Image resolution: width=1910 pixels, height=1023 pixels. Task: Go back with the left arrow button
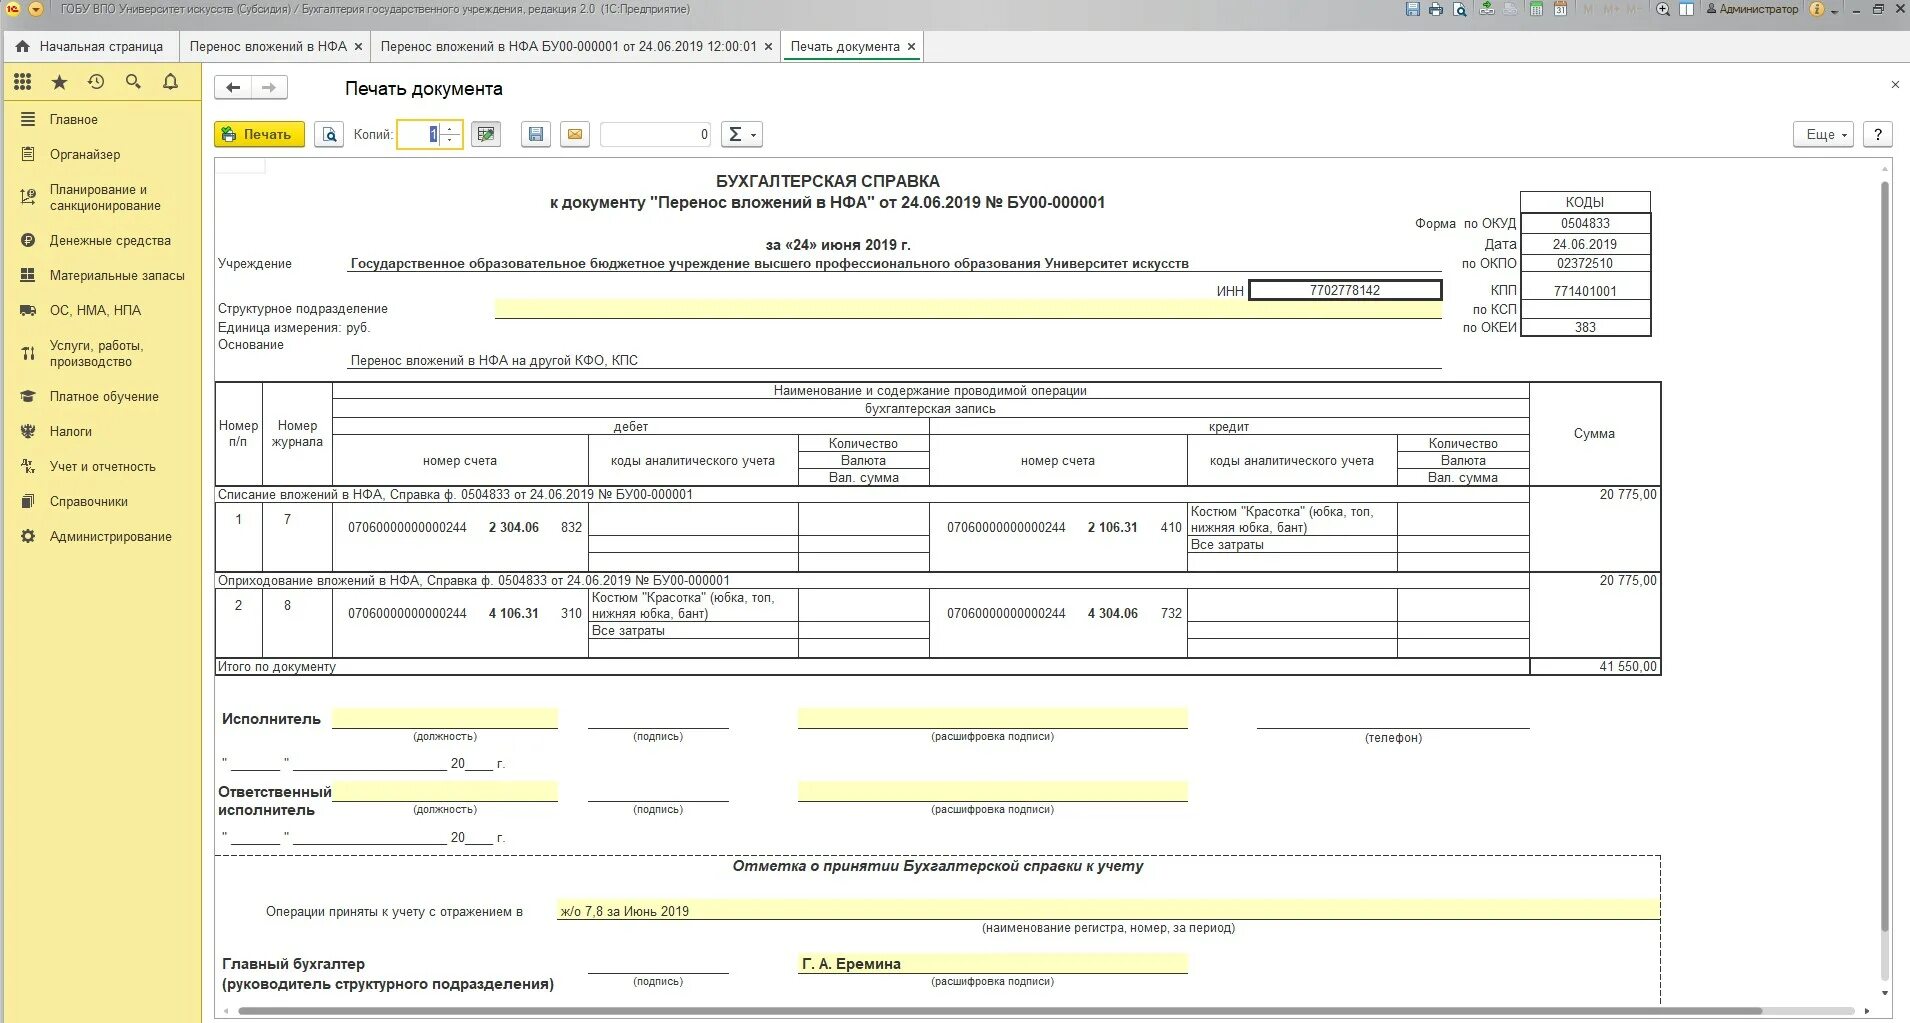click(x=233, y=88)
